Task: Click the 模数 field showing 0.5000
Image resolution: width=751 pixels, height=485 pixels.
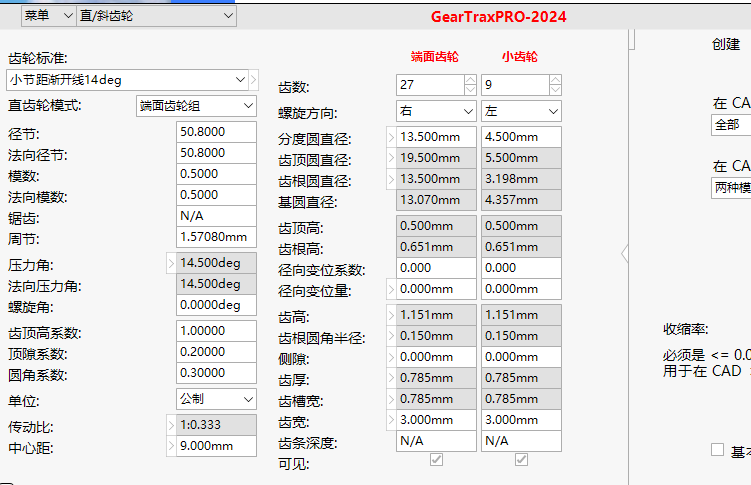Action: click(x=216, y=174)
